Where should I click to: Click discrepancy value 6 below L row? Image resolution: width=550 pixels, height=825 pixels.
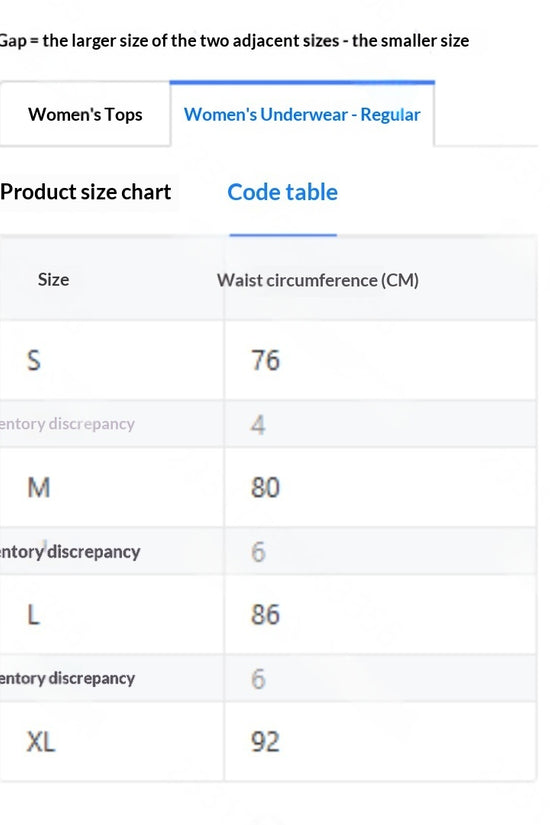pyautogui.click(x=258, y=679)
